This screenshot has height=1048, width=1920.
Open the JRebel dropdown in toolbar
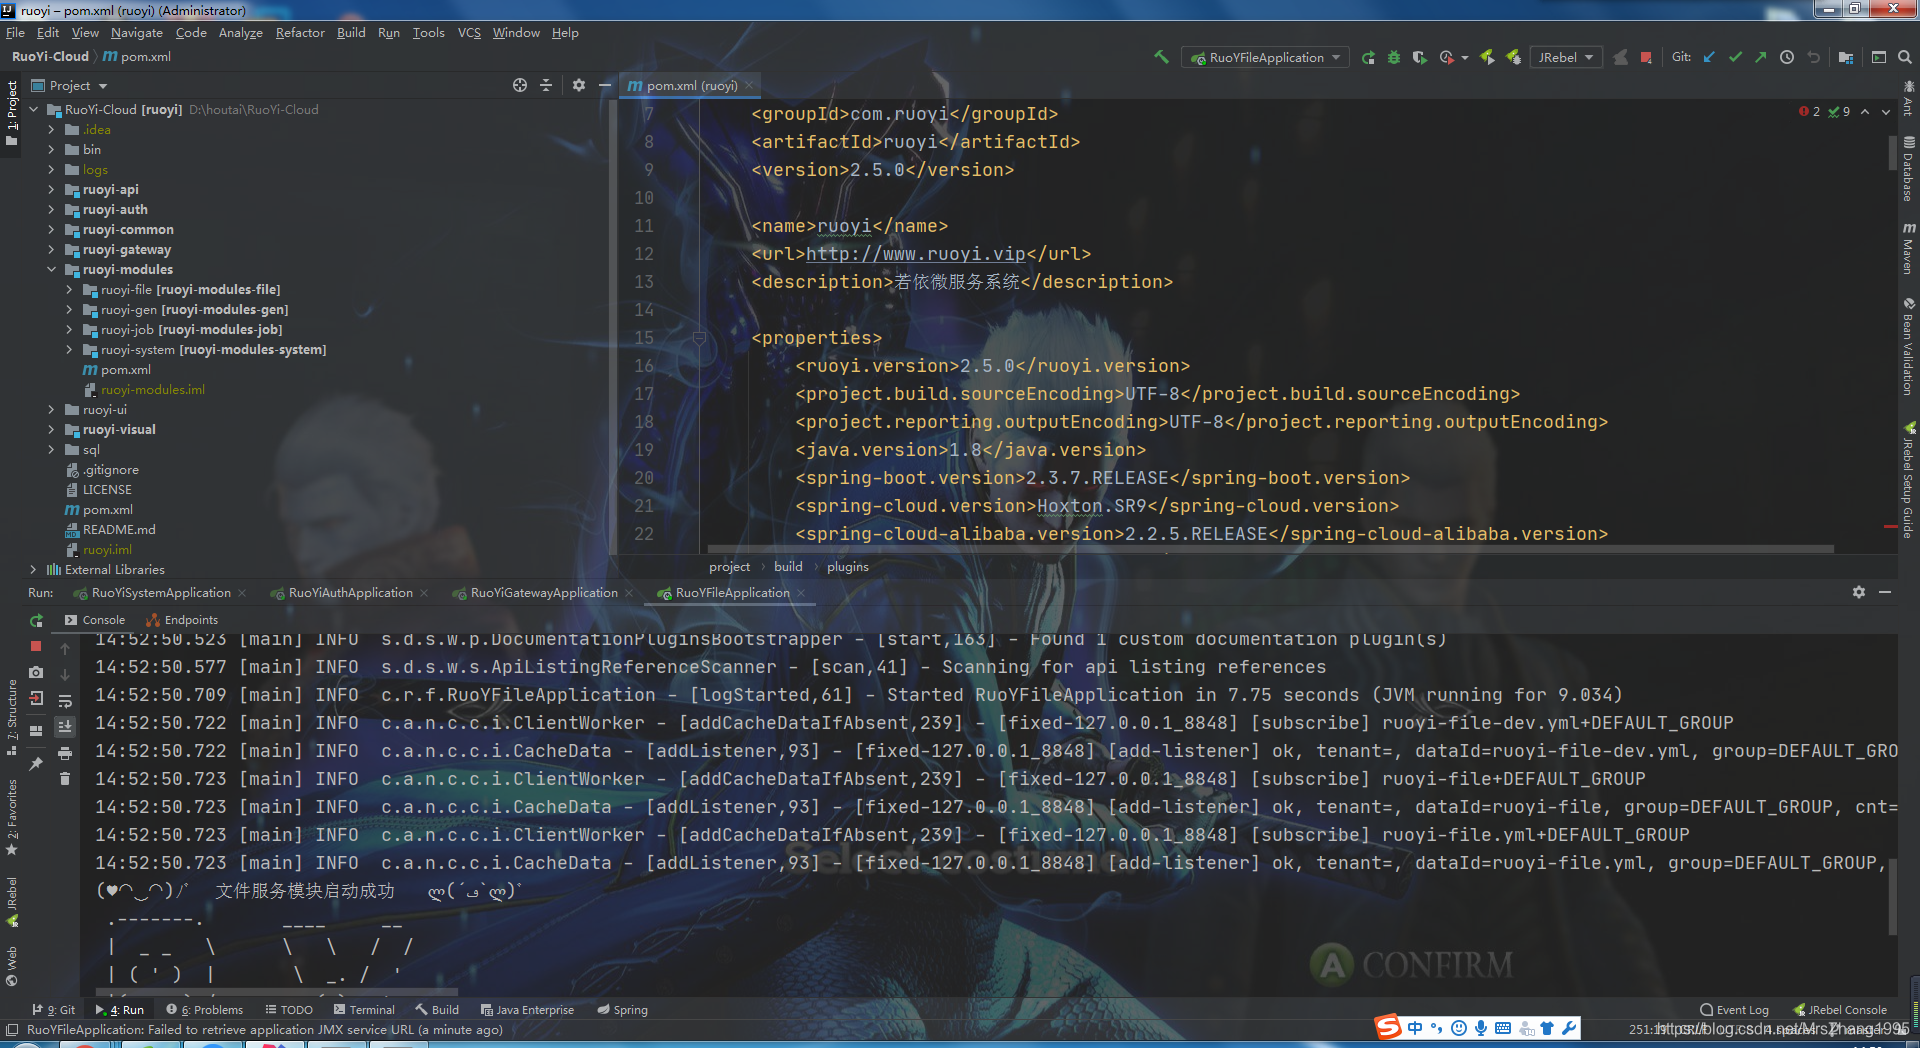pos(1565,57)
